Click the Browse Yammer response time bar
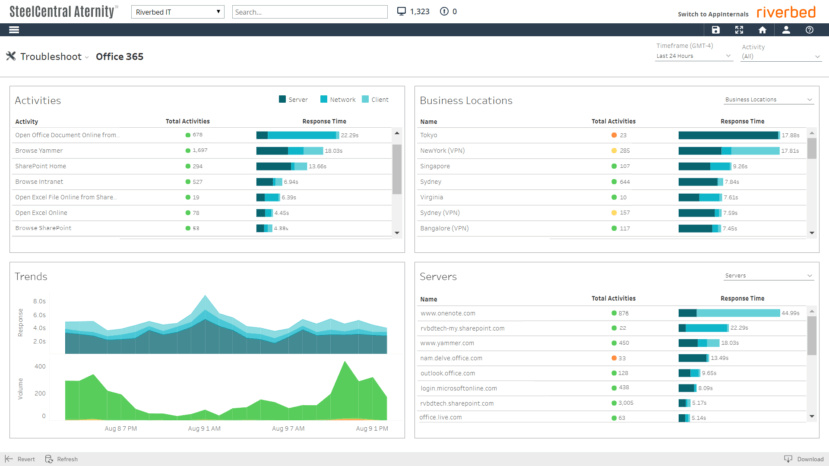829x466 pixels. pyautogui.click(x=290, y=151)
